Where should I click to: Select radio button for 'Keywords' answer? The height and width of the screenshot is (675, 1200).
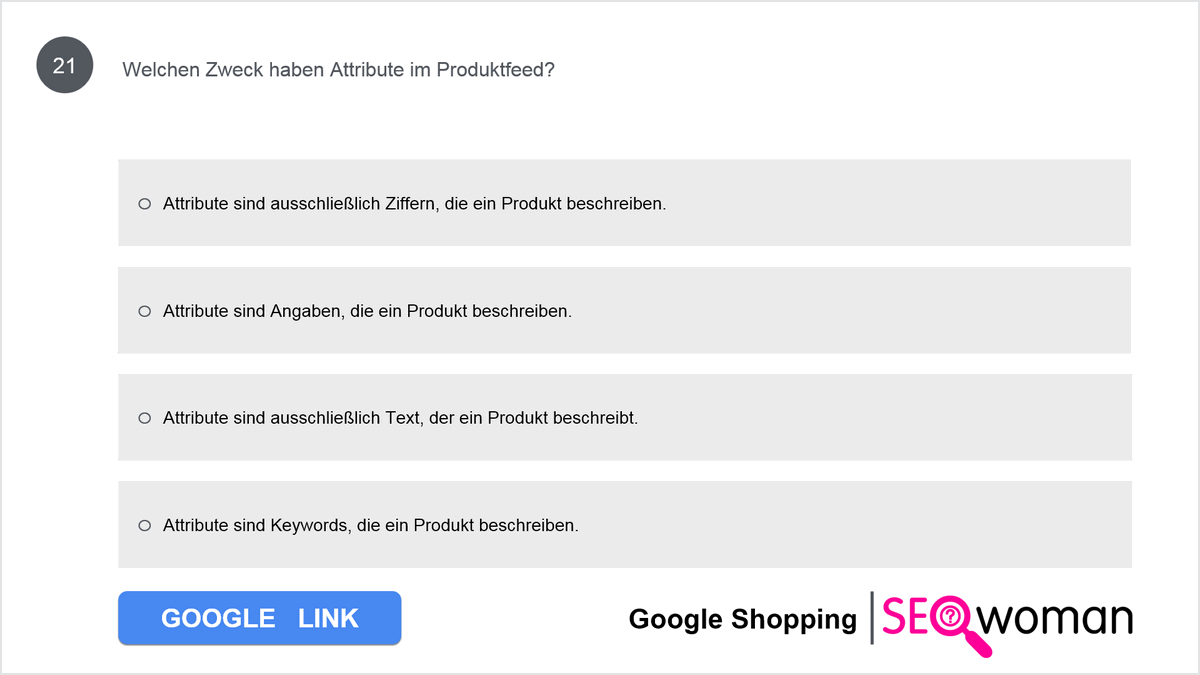pyautogui.click(x=144, y=525)
